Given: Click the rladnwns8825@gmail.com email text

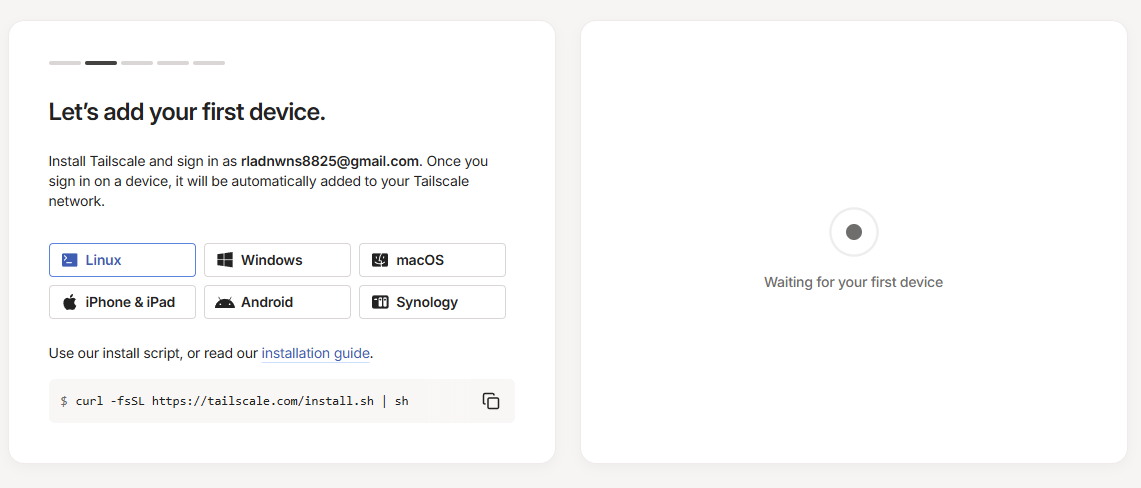Looking at the screenshot, I should click(x=330, y=161).
